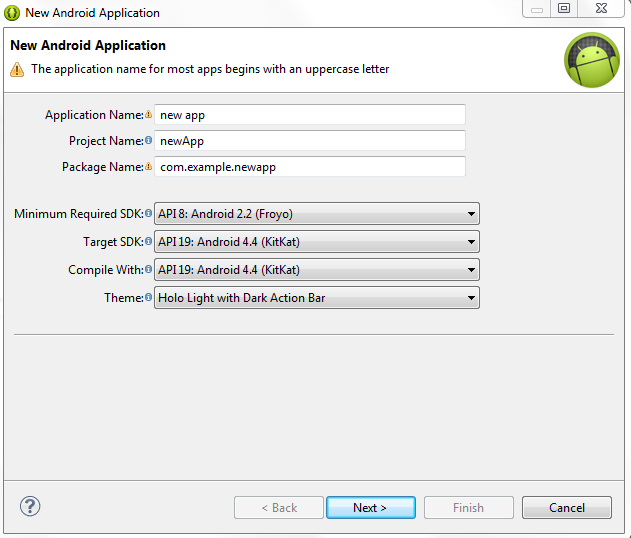Select the Package Name text field
Viewport: 631px width, 538px height.
(x=311, y=167)
